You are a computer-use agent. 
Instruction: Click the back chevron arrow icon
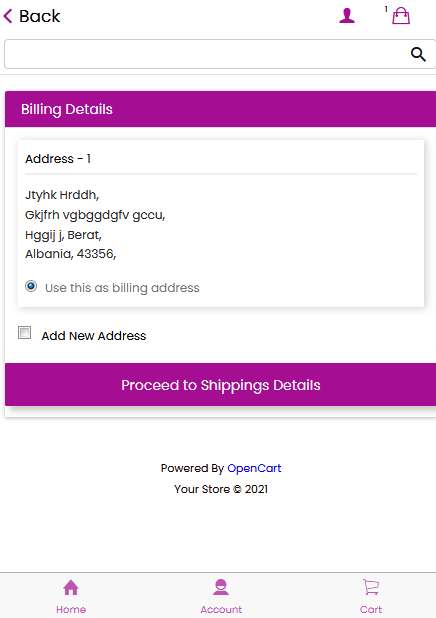click(8, 16)
